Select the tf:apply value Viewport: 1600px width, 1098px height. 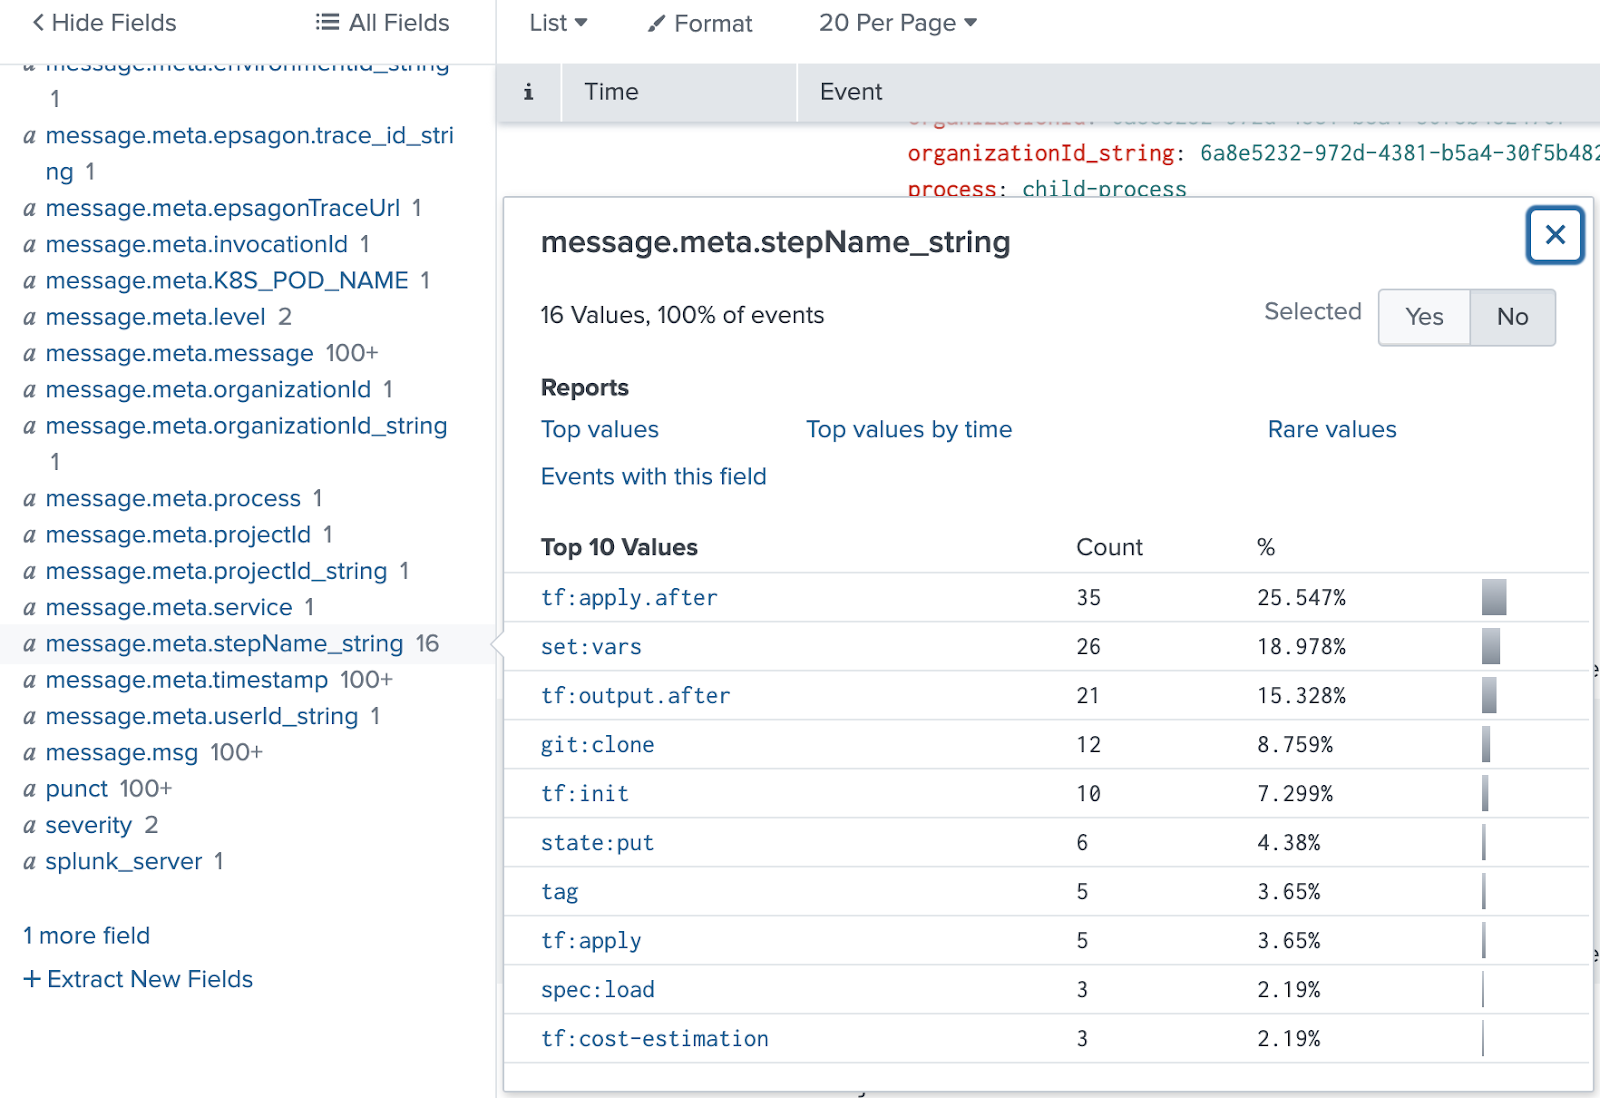click(x=591, y=941)
